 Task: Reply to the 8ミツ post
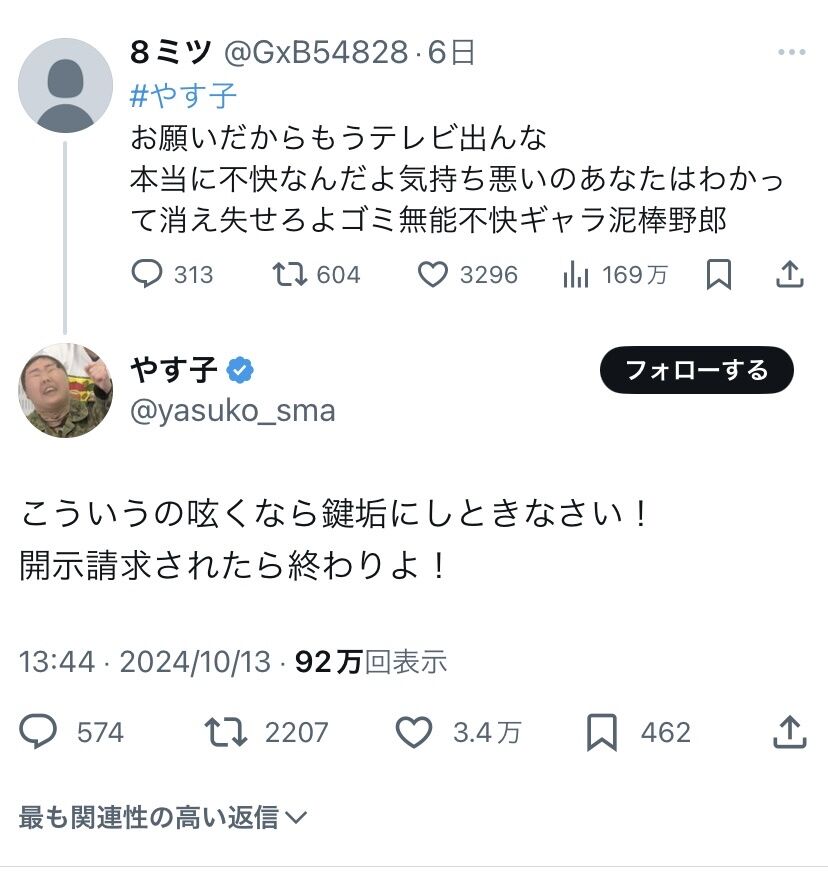pos(147,274)
